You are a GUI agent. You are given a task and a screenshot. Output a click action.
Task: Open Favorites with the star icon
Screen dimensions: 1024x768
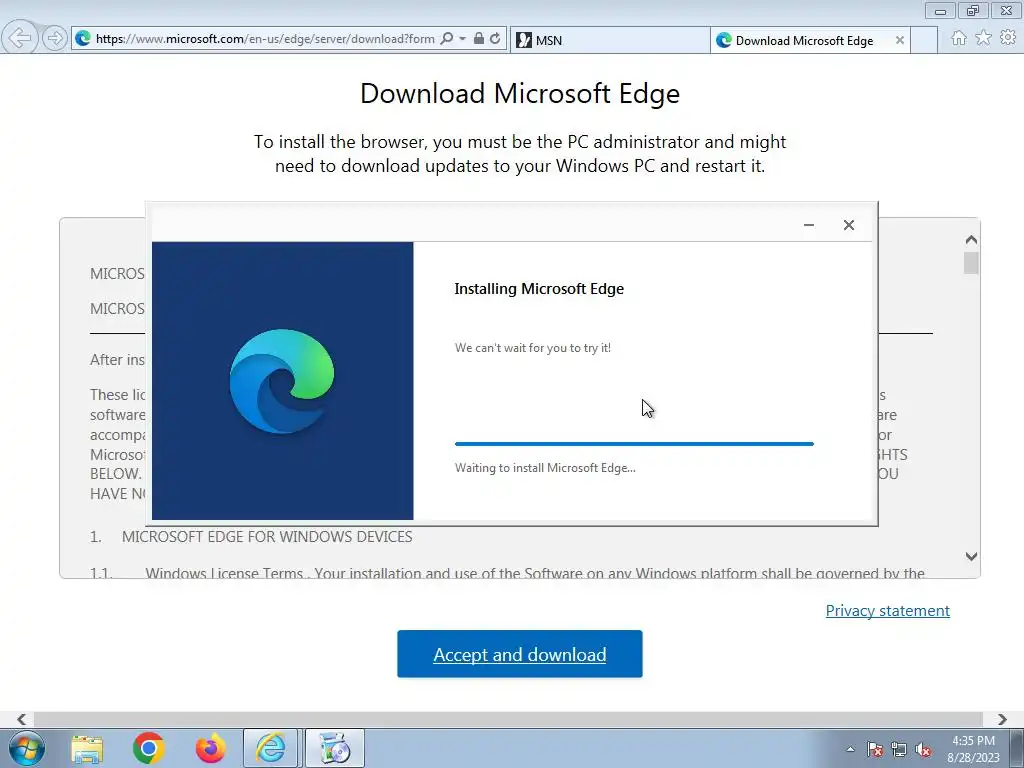[983, 39]
